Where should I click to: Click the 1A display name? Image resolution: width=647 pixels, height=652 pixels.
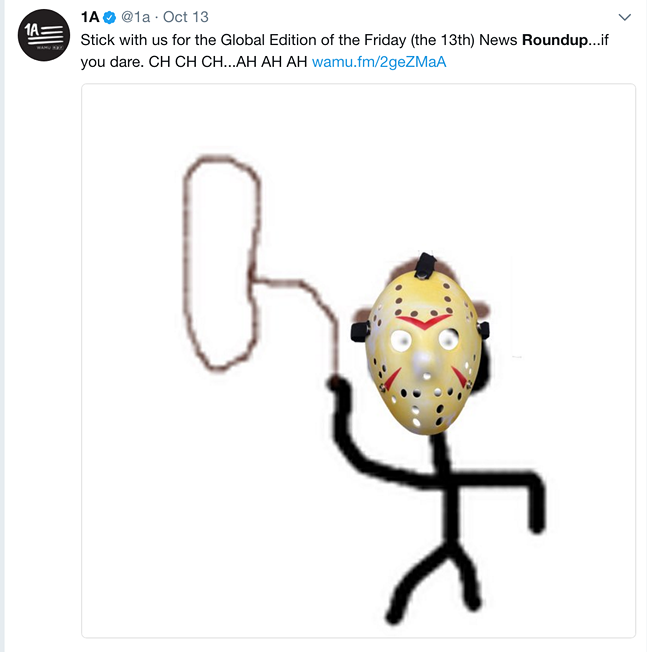pyautogui.click(x=90, y=17)
